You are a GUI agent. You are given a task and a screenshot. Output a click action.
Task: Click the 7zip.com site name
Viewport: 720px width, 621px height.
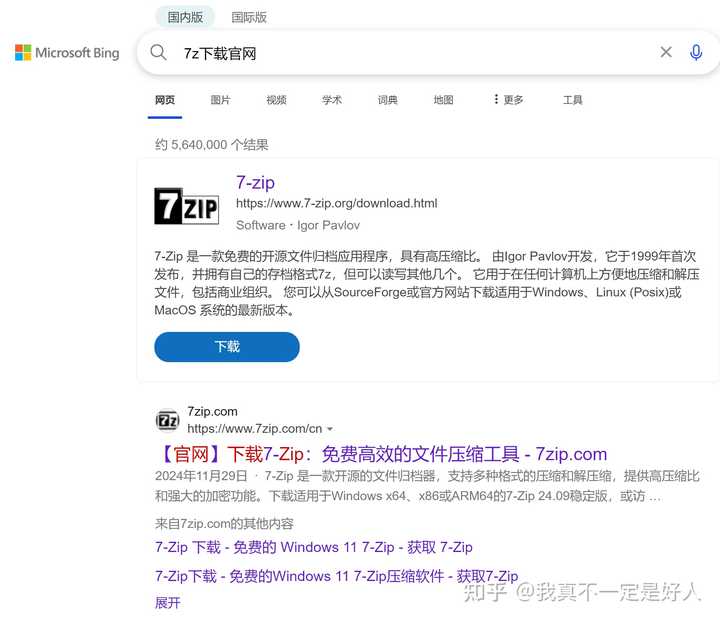click(x=213, y=411)
